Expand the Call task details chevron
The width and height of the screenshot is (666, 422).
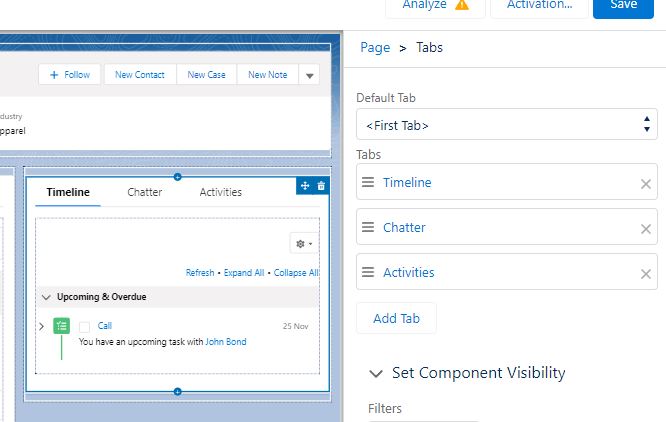point(41,327)
